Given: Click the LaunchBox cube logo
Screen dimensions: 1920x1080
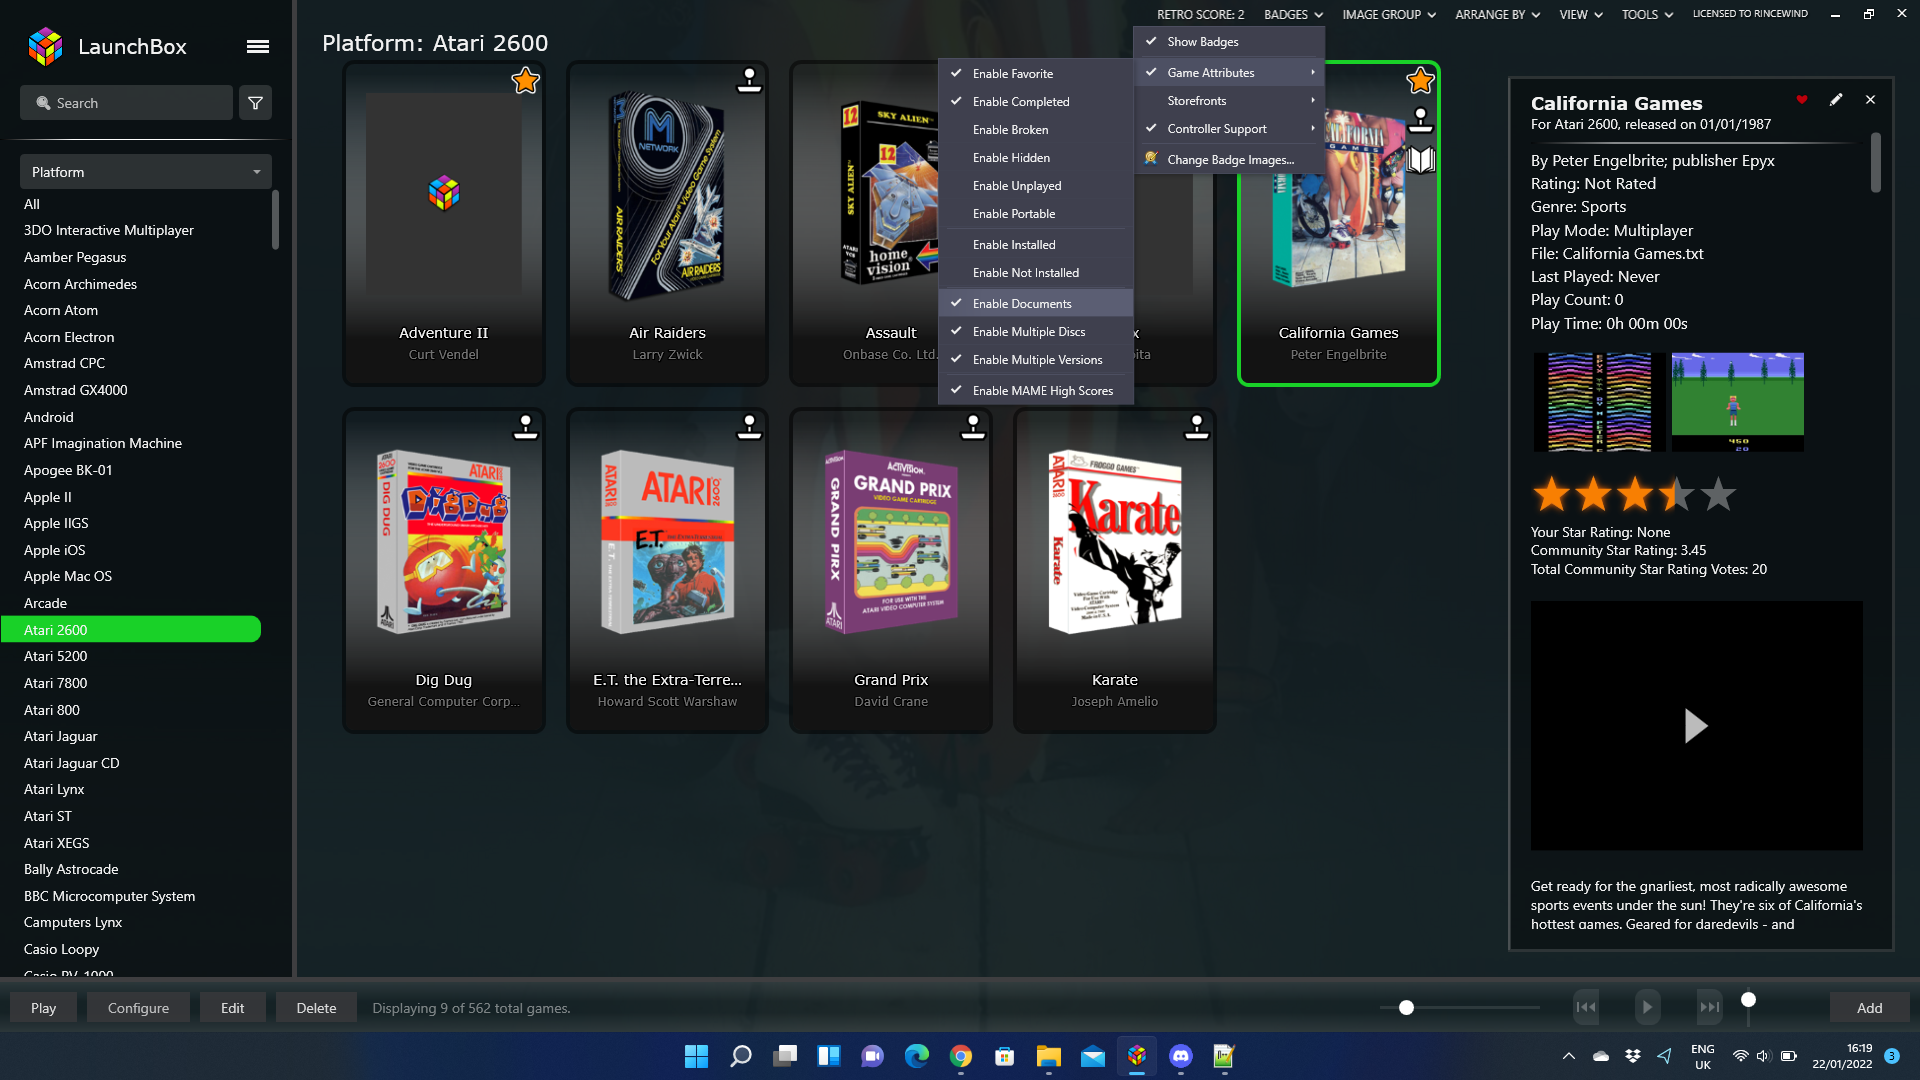Looking at the screenshot, I should [x=45, y=46].
